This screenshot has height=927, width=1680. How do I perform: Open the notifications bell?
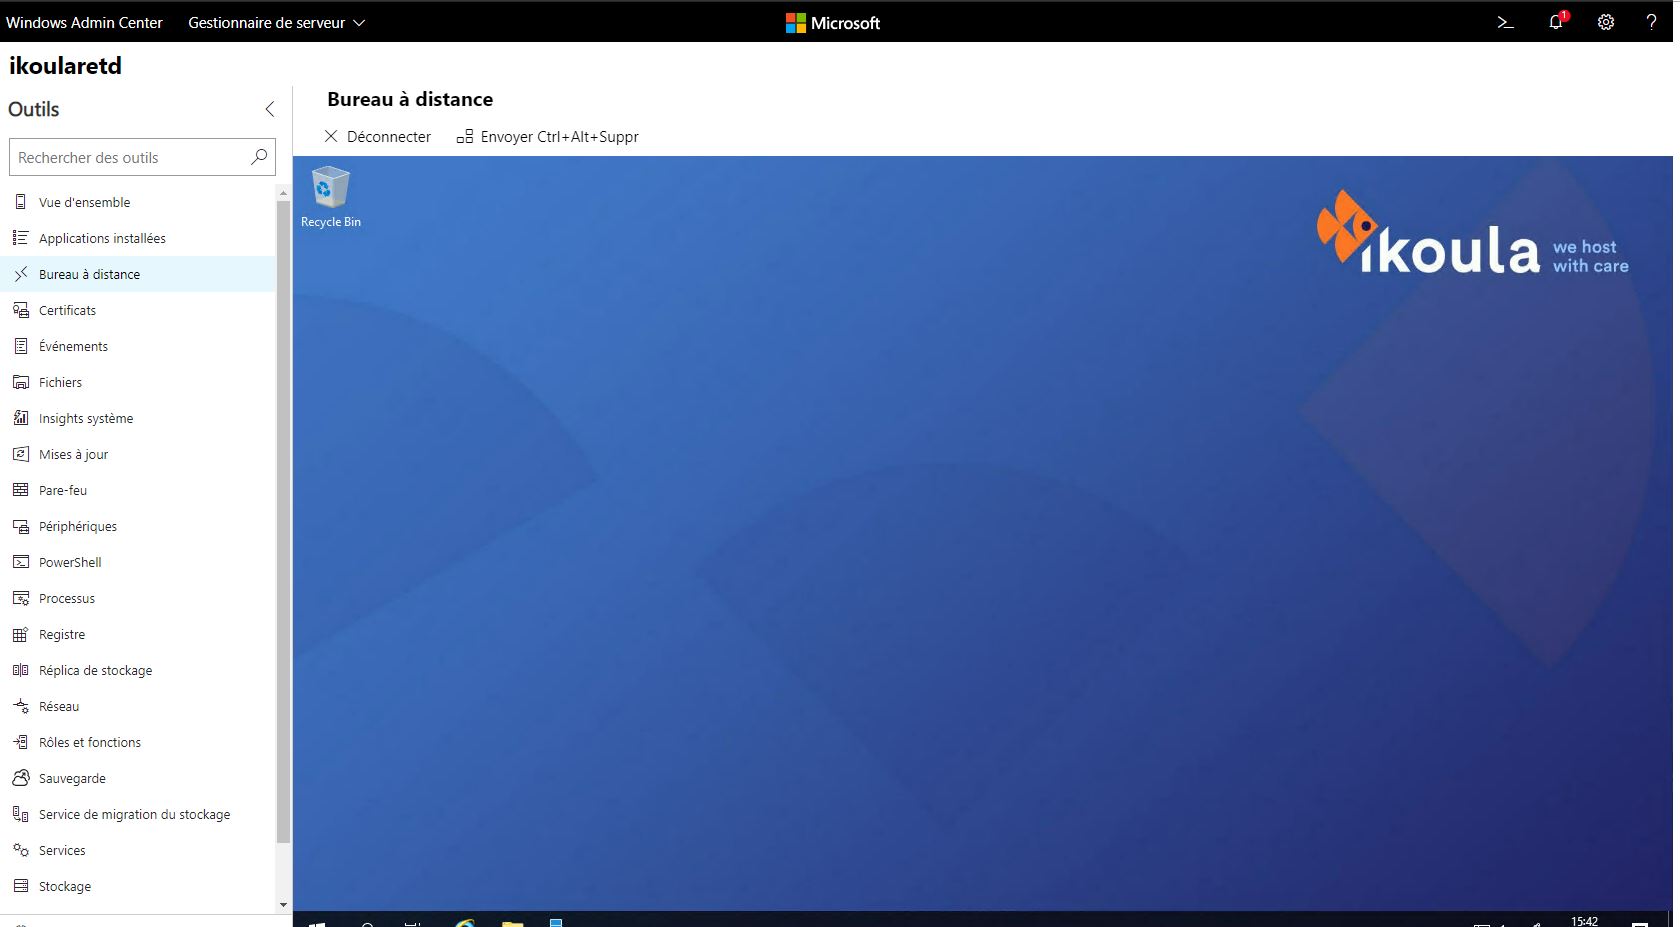coord(1557,22)
